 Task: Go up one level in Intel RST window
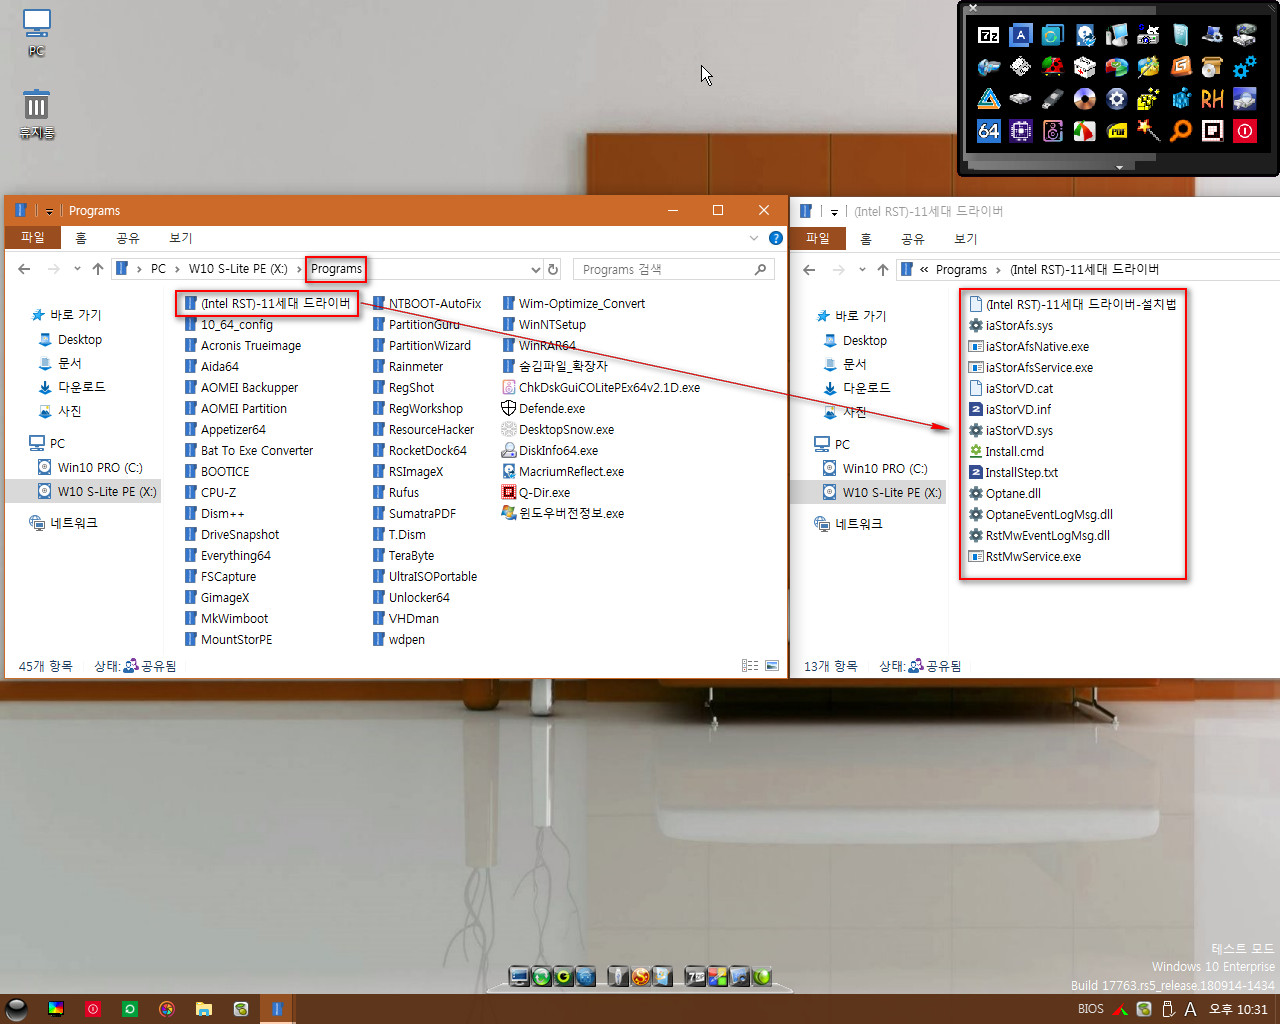coord(882,270)
